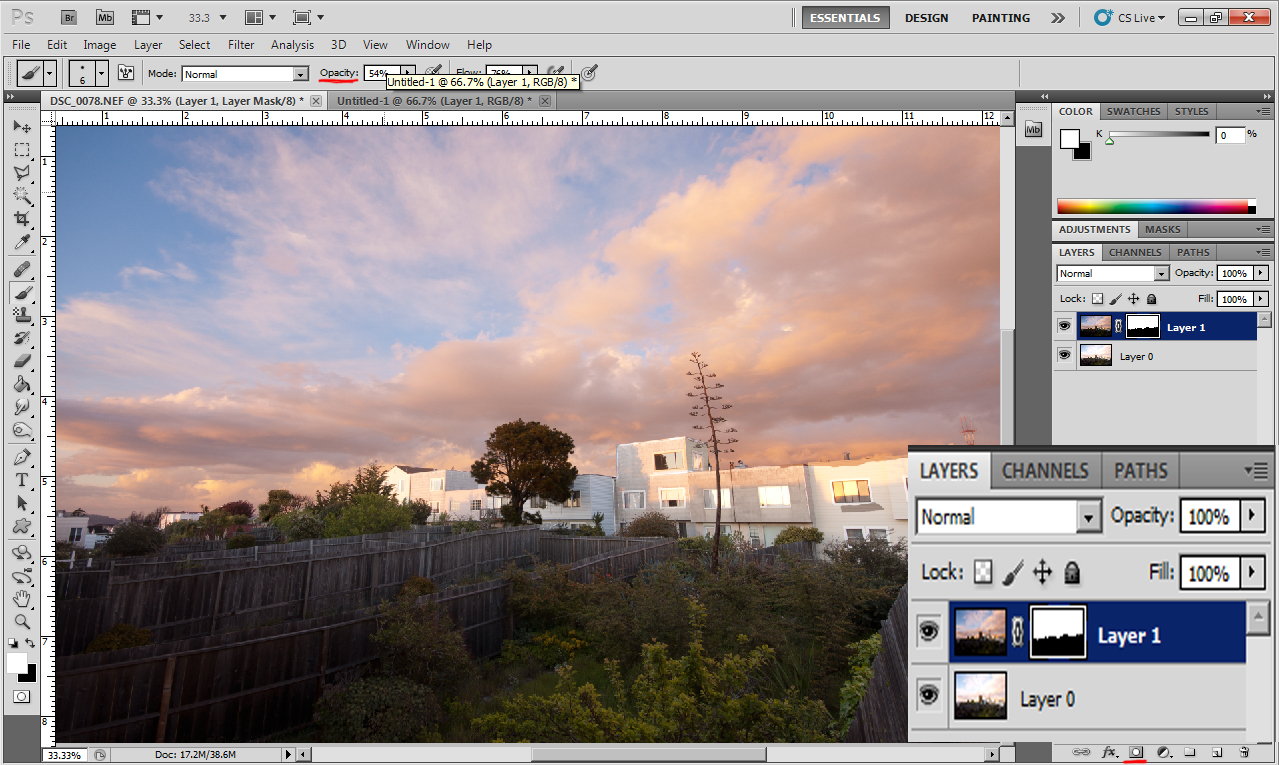1279x765 pixels.
Task: Hide Layer 1 with its eye toggle
Action: point(929,630)
